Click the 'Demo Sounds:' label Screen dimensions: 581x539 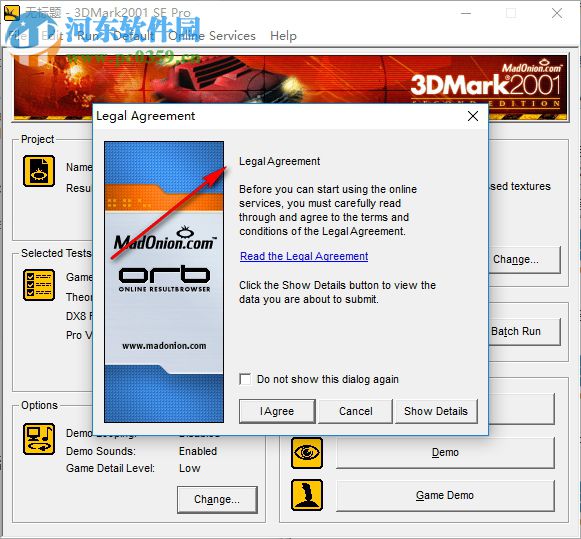tap(101, 451)
